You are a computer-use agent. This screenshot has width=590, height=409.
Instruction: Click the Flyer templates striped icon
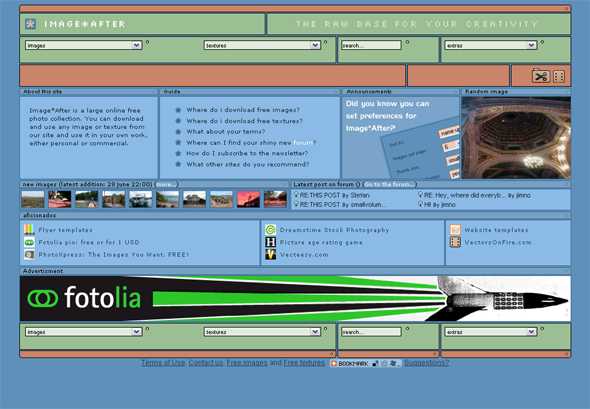29,230
